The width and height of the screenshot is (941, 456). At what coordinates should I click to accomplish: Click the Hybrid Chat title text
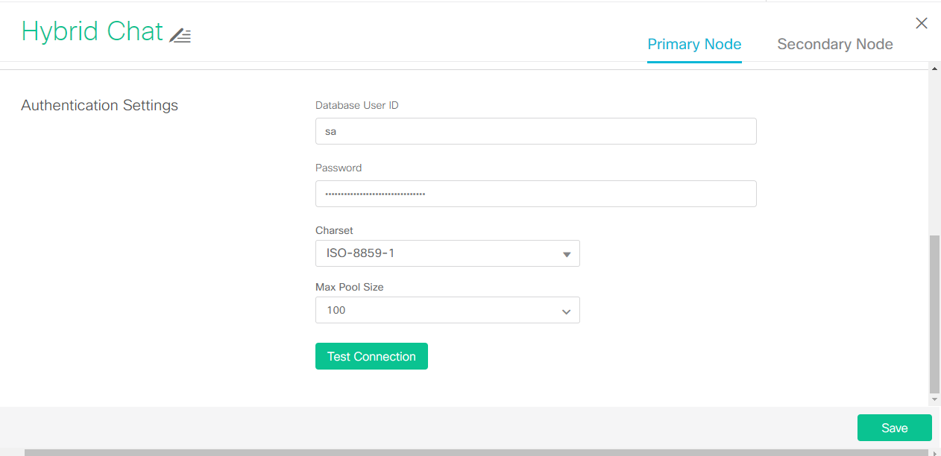click(x=92, y=32)
